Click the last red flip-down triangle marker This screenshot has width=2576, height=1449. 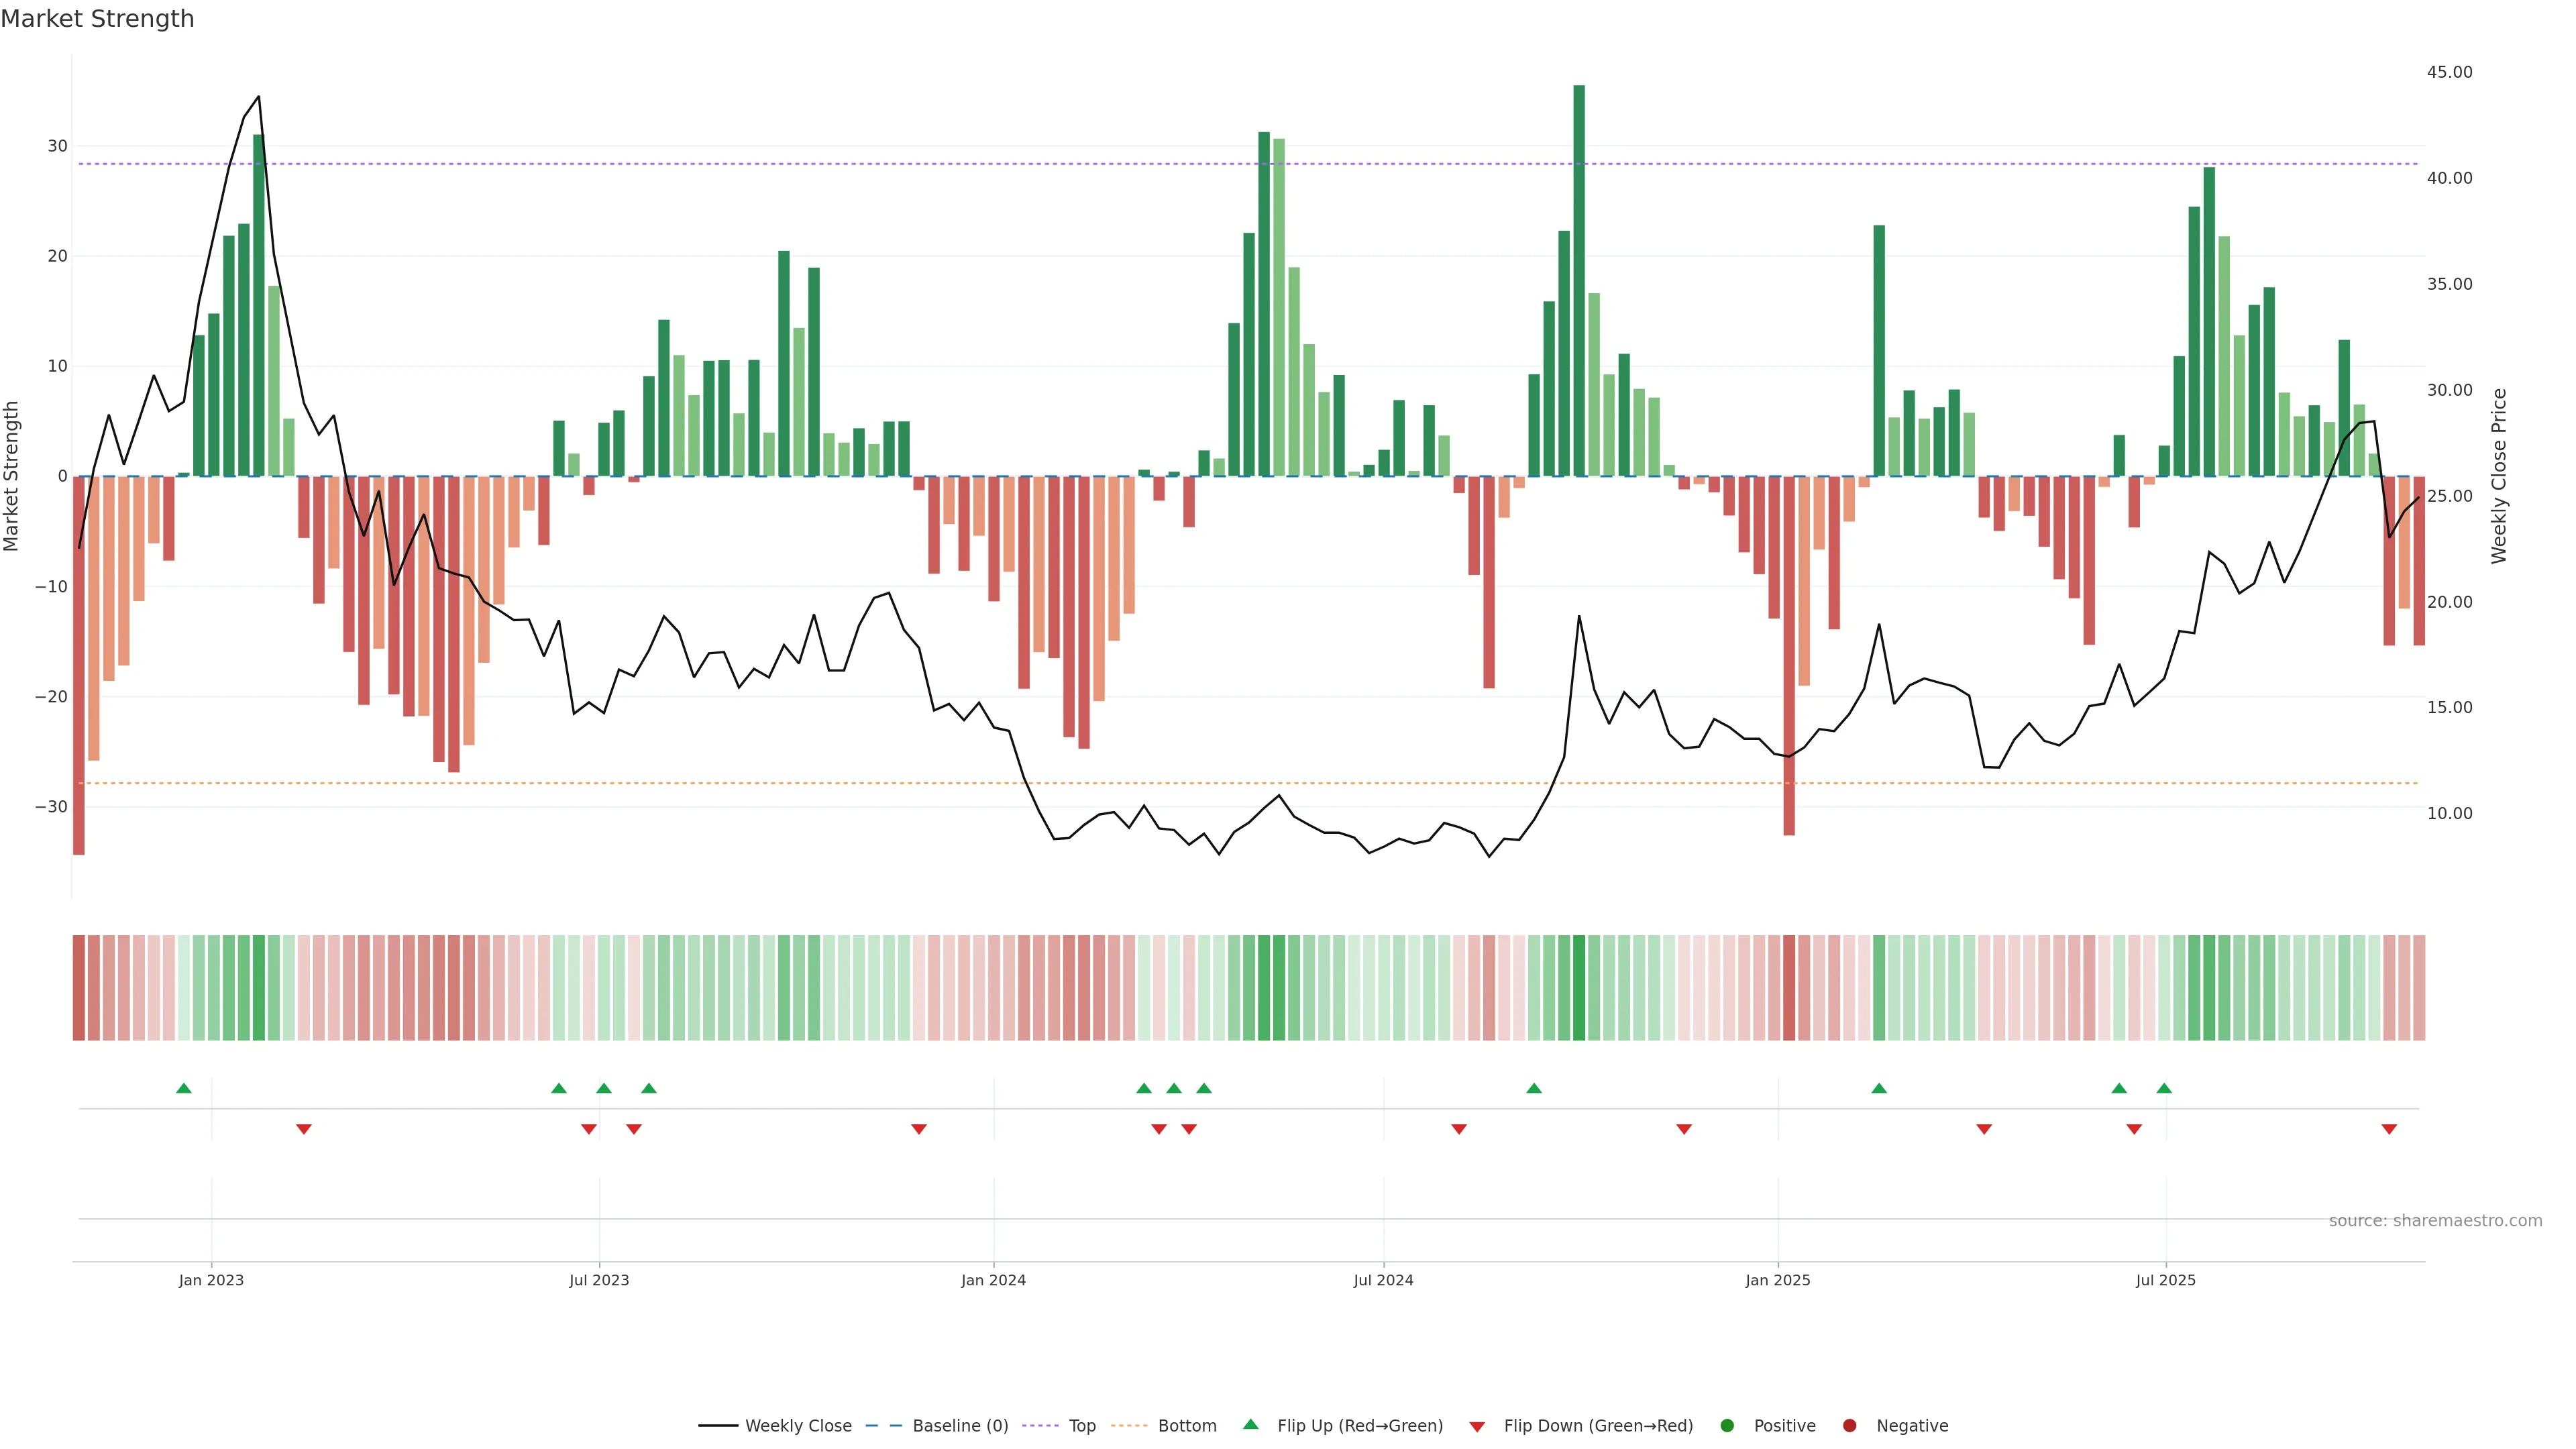tap(2389, 1129)
